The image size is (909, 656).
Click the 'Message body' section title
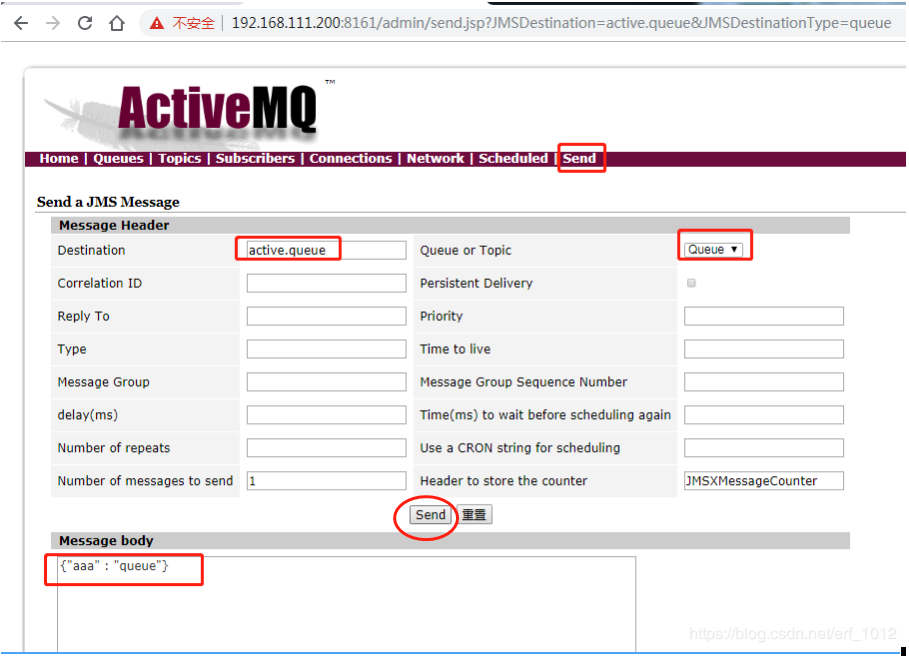[x=106, y=541]
